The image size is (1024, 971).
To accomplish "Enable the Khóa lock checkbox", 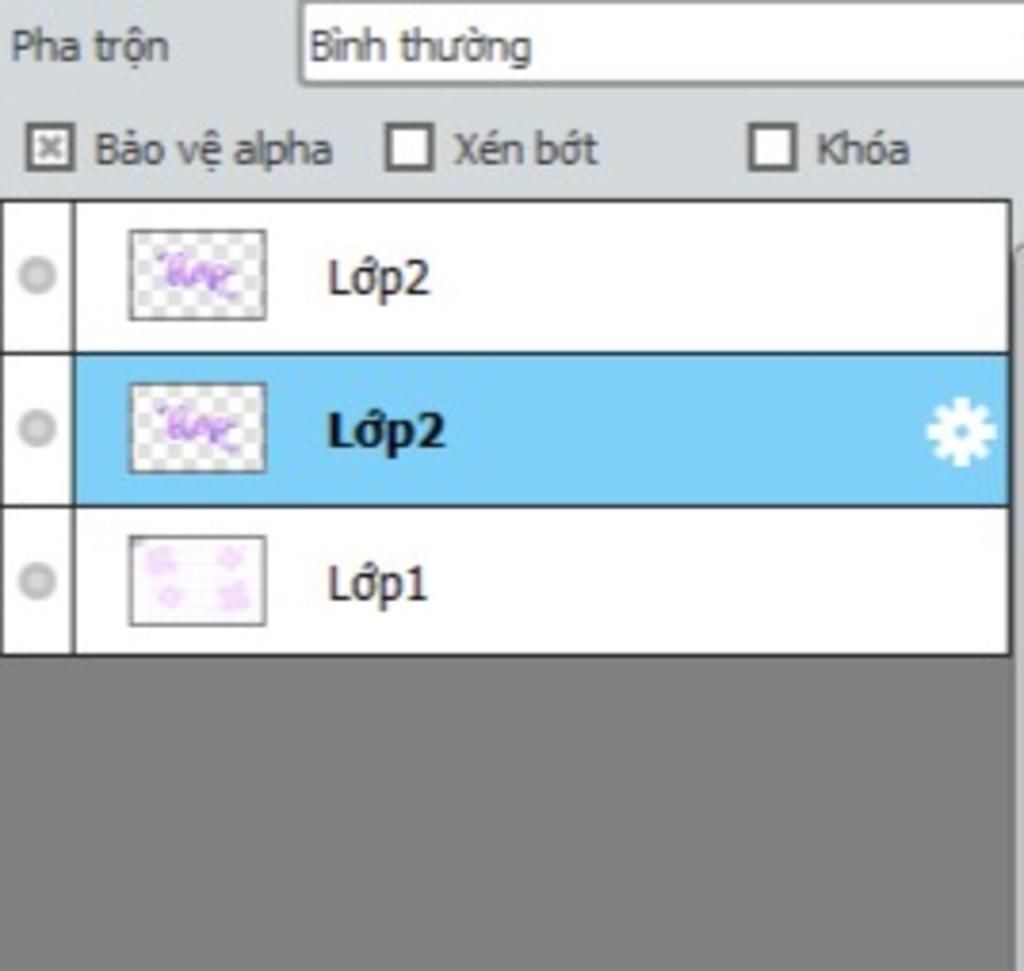I will (772, 148).
